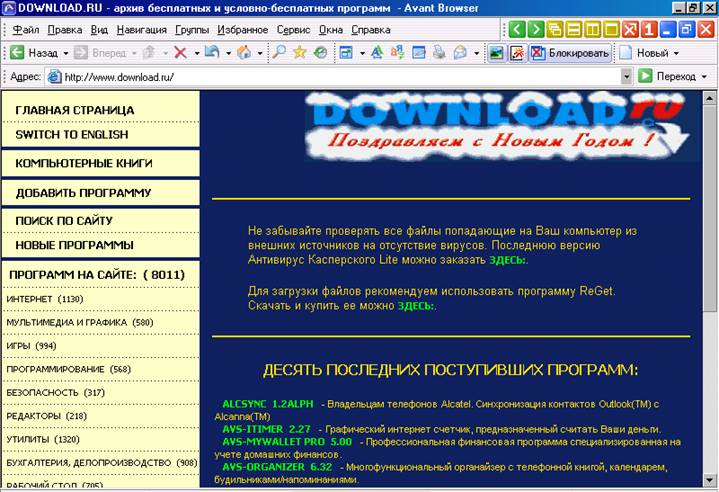Open the Избранное menu
Viewport: 719px width, 492px height.
coord(243,30)
